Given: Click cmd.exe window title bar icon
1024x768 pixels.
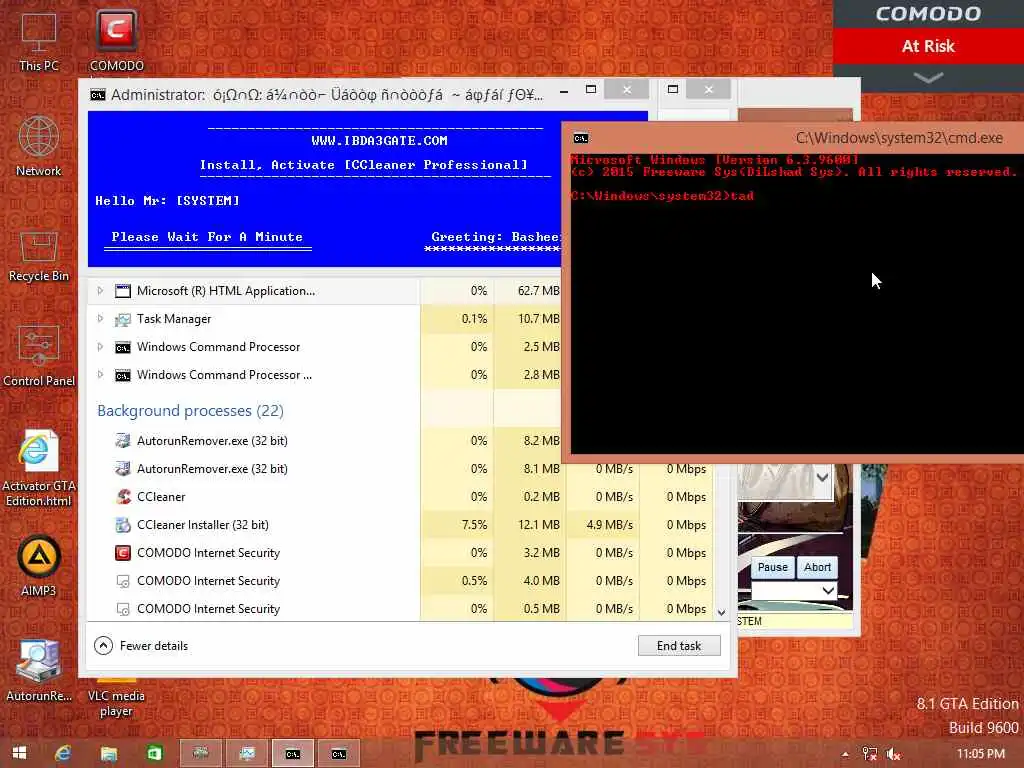Looking at the screenshot, I should (581, 138).
